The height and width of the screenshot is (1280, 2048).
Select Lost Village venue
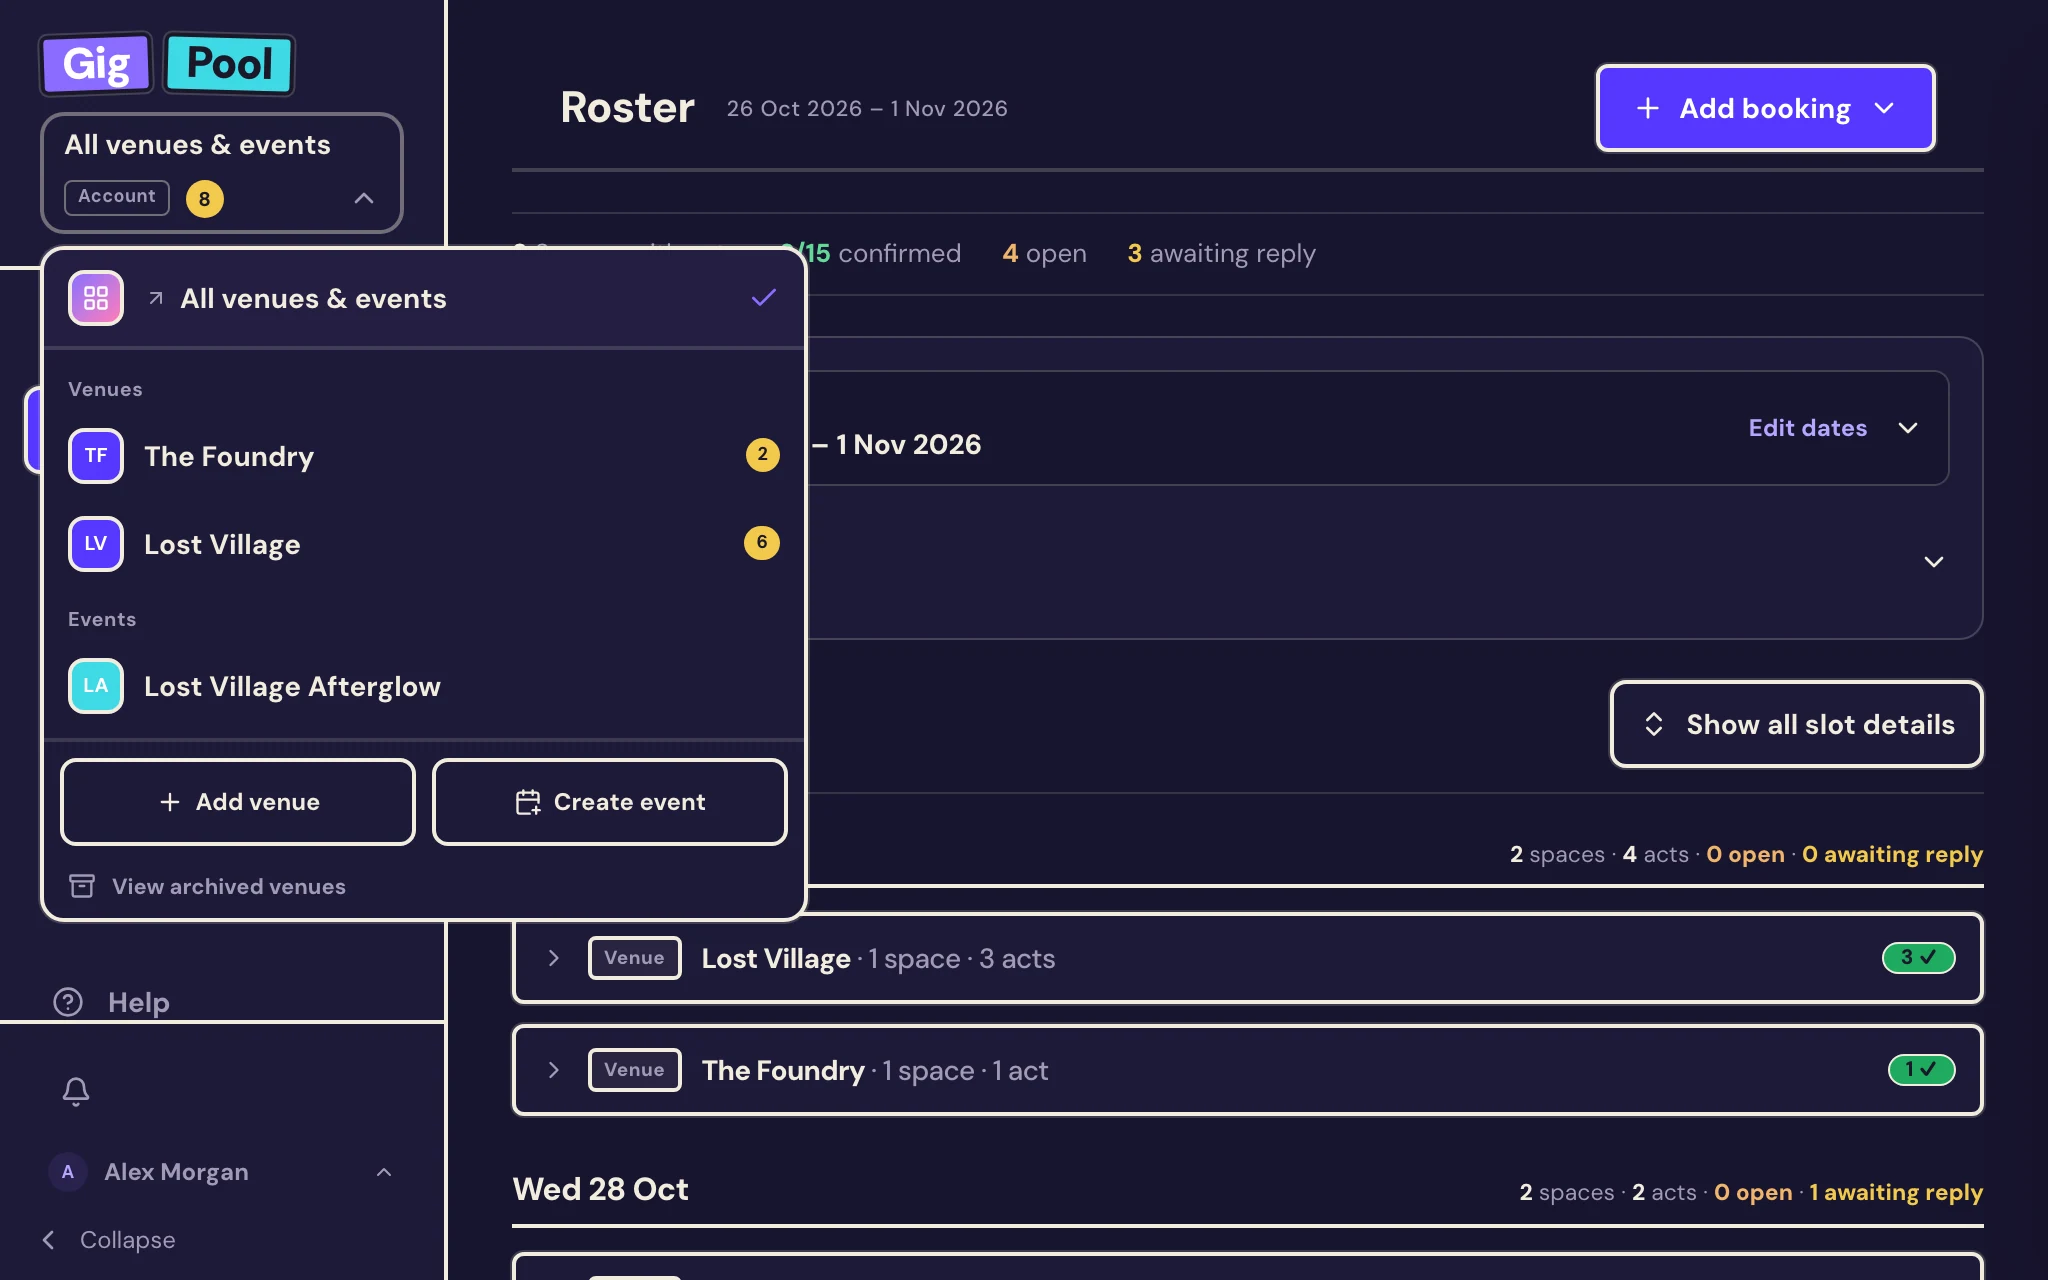point(424,544)
